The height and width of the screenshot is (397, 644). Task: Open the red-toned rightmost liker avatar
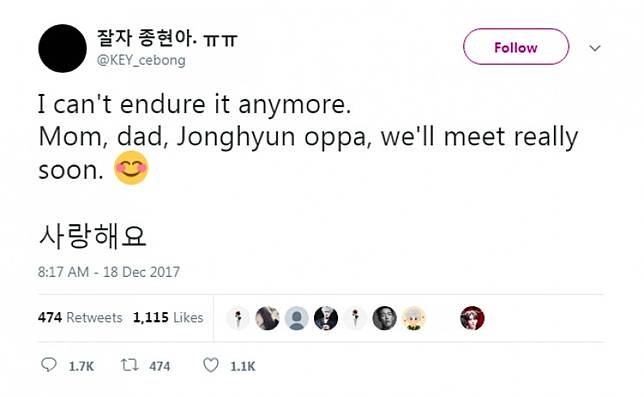472,318
